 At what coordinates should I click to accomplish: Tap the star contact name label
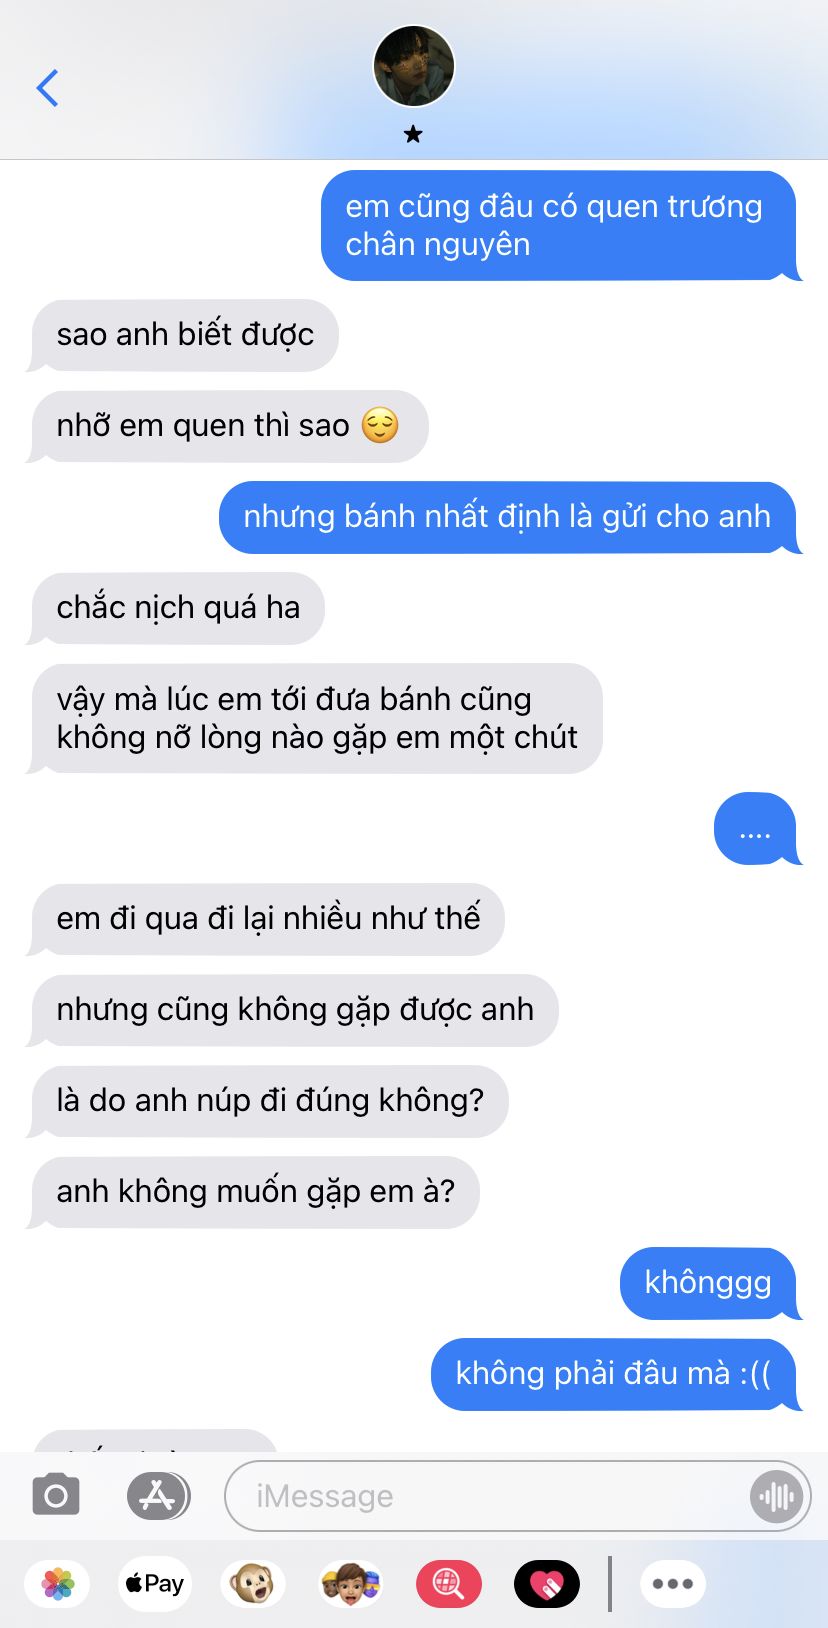point(413,134)
